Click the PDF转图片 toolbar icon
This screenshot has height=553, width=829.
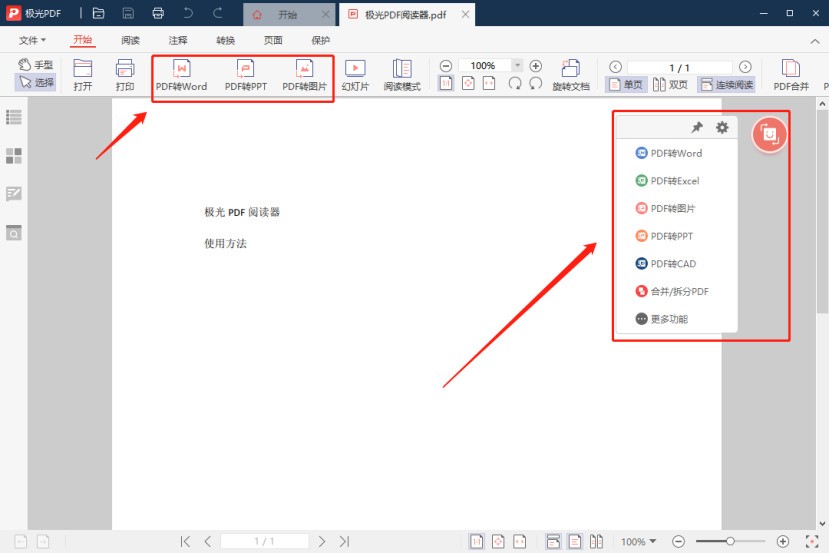click(x=304, y=75)
